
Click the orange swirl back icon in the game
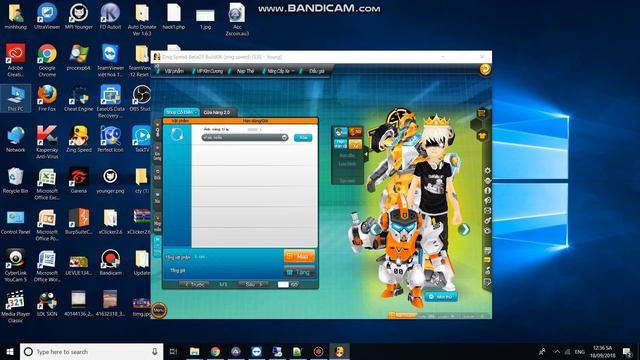(485, 69)
